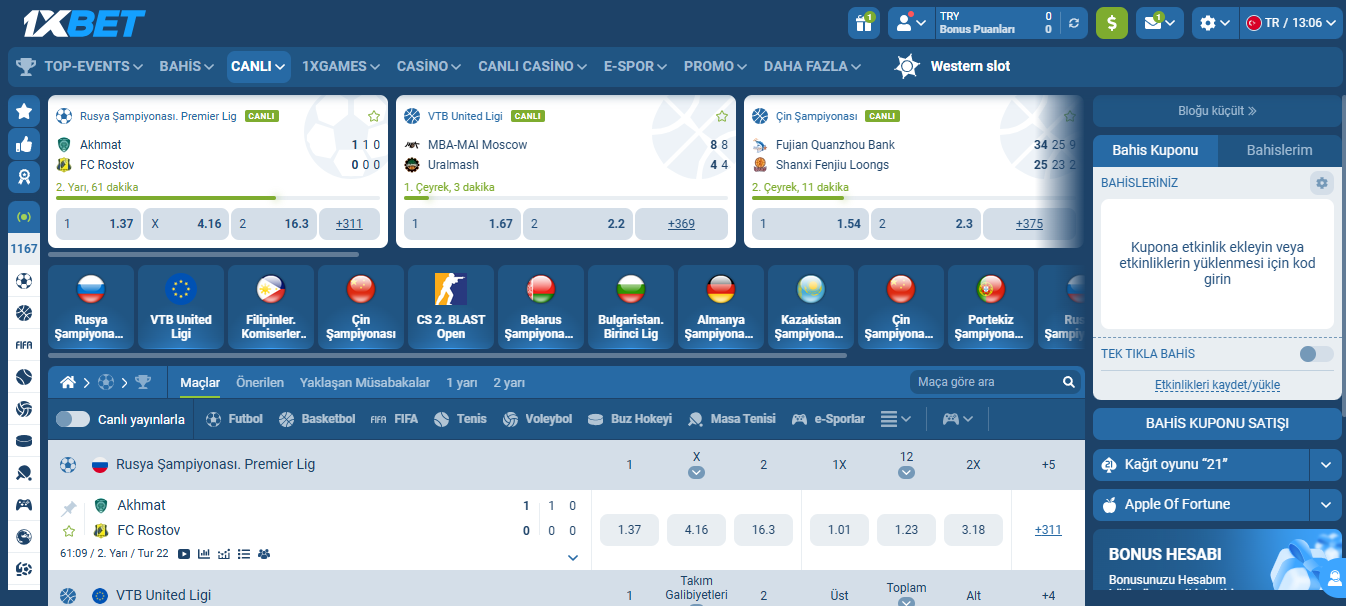Open the TR language selector
The width and height of the screenshot is (1346, 606).
(x=1291, y=23)
